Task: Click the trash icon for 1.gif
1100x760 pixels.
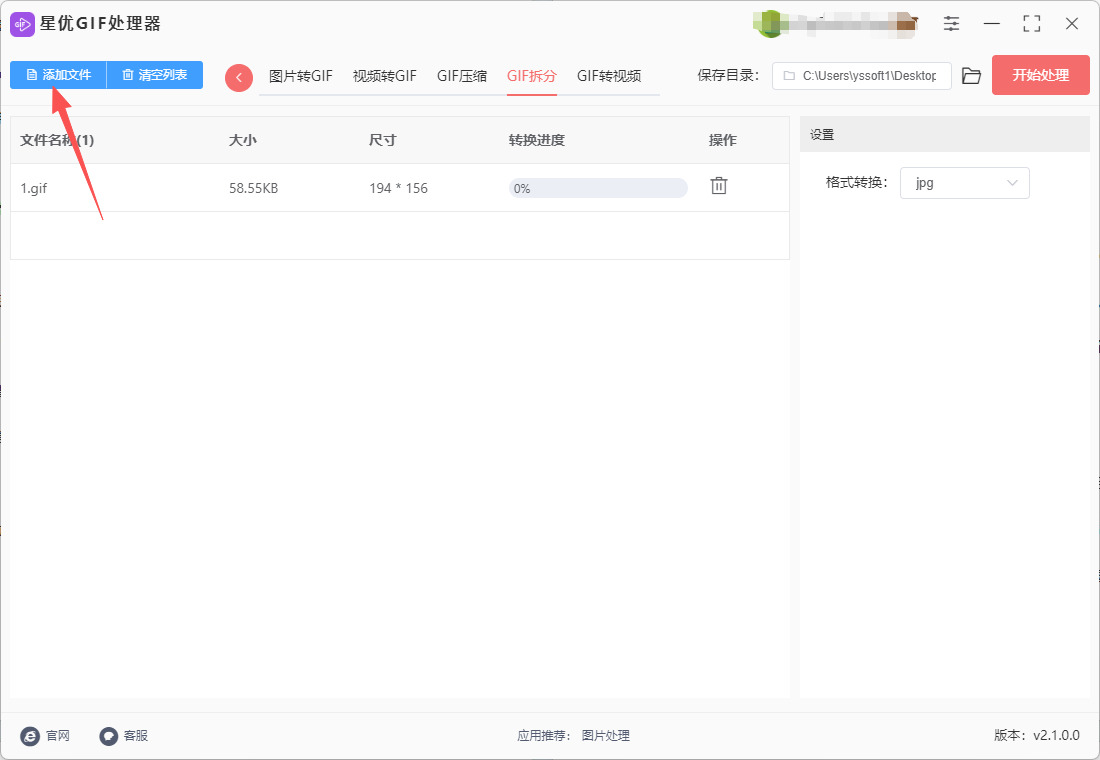Action: click(x=718, y=186)
